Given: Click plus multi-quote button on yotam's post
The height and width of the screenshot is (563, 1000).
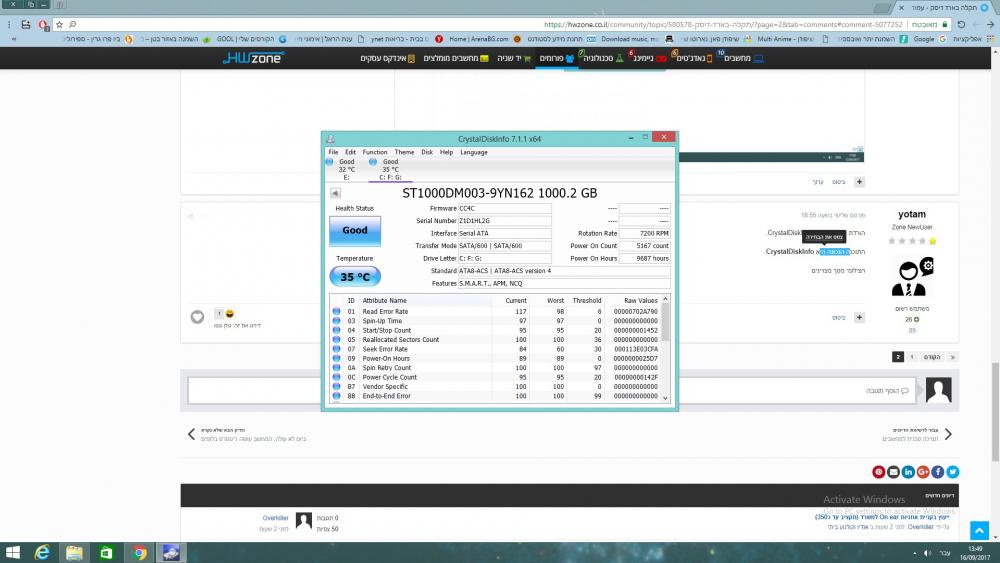Looking at the screenshot, I should 859,318.
